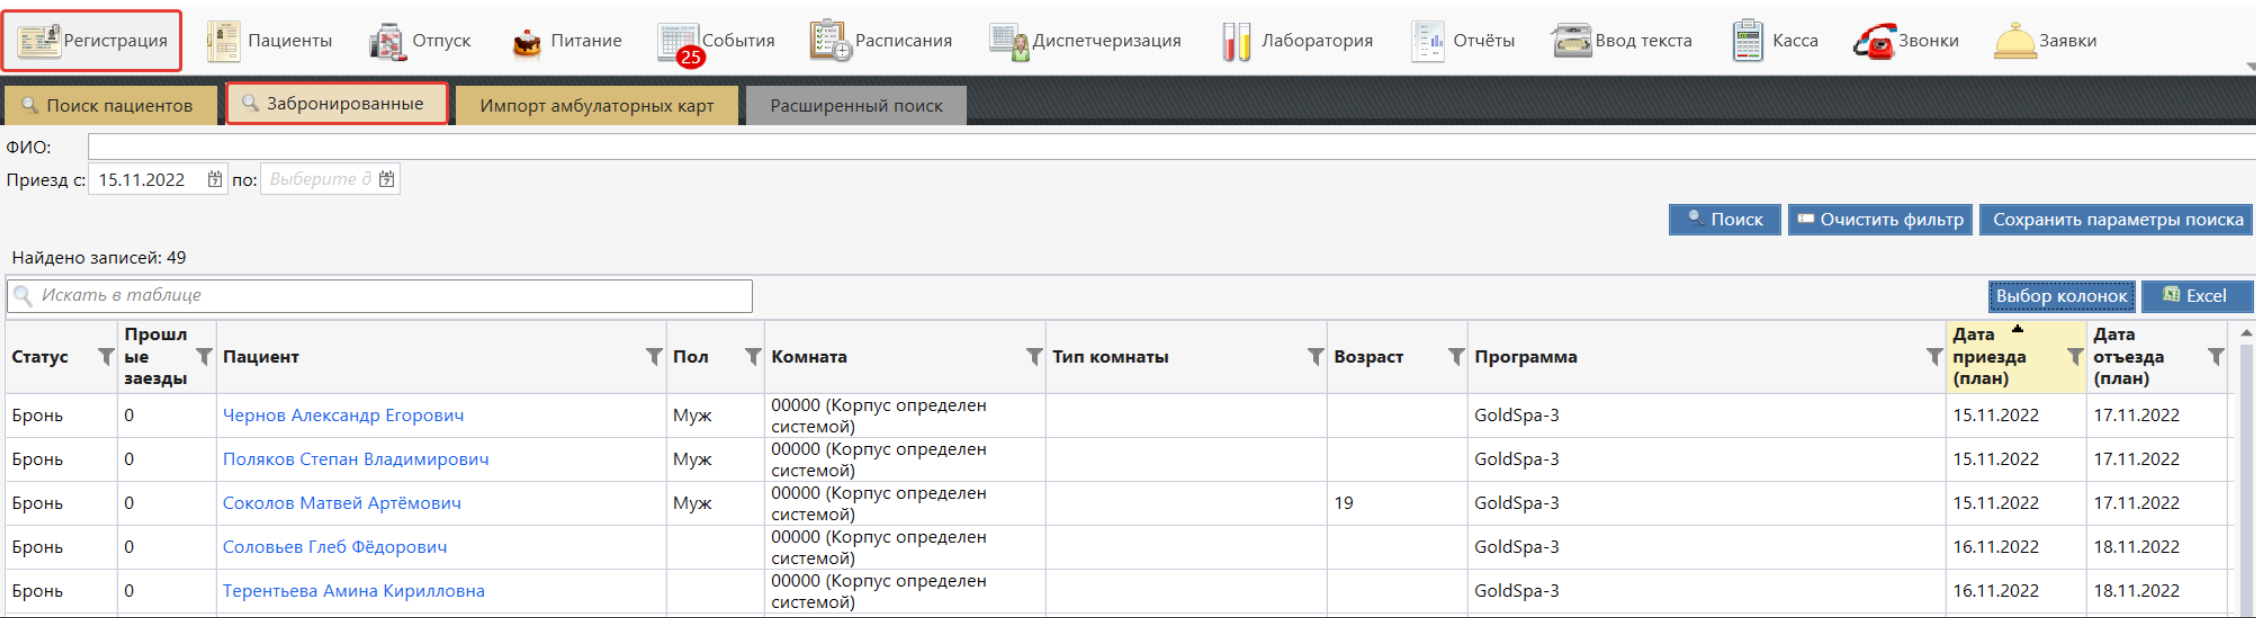
Task: Open the Расширенный поиск tab
Action: [x=856, y=105]
